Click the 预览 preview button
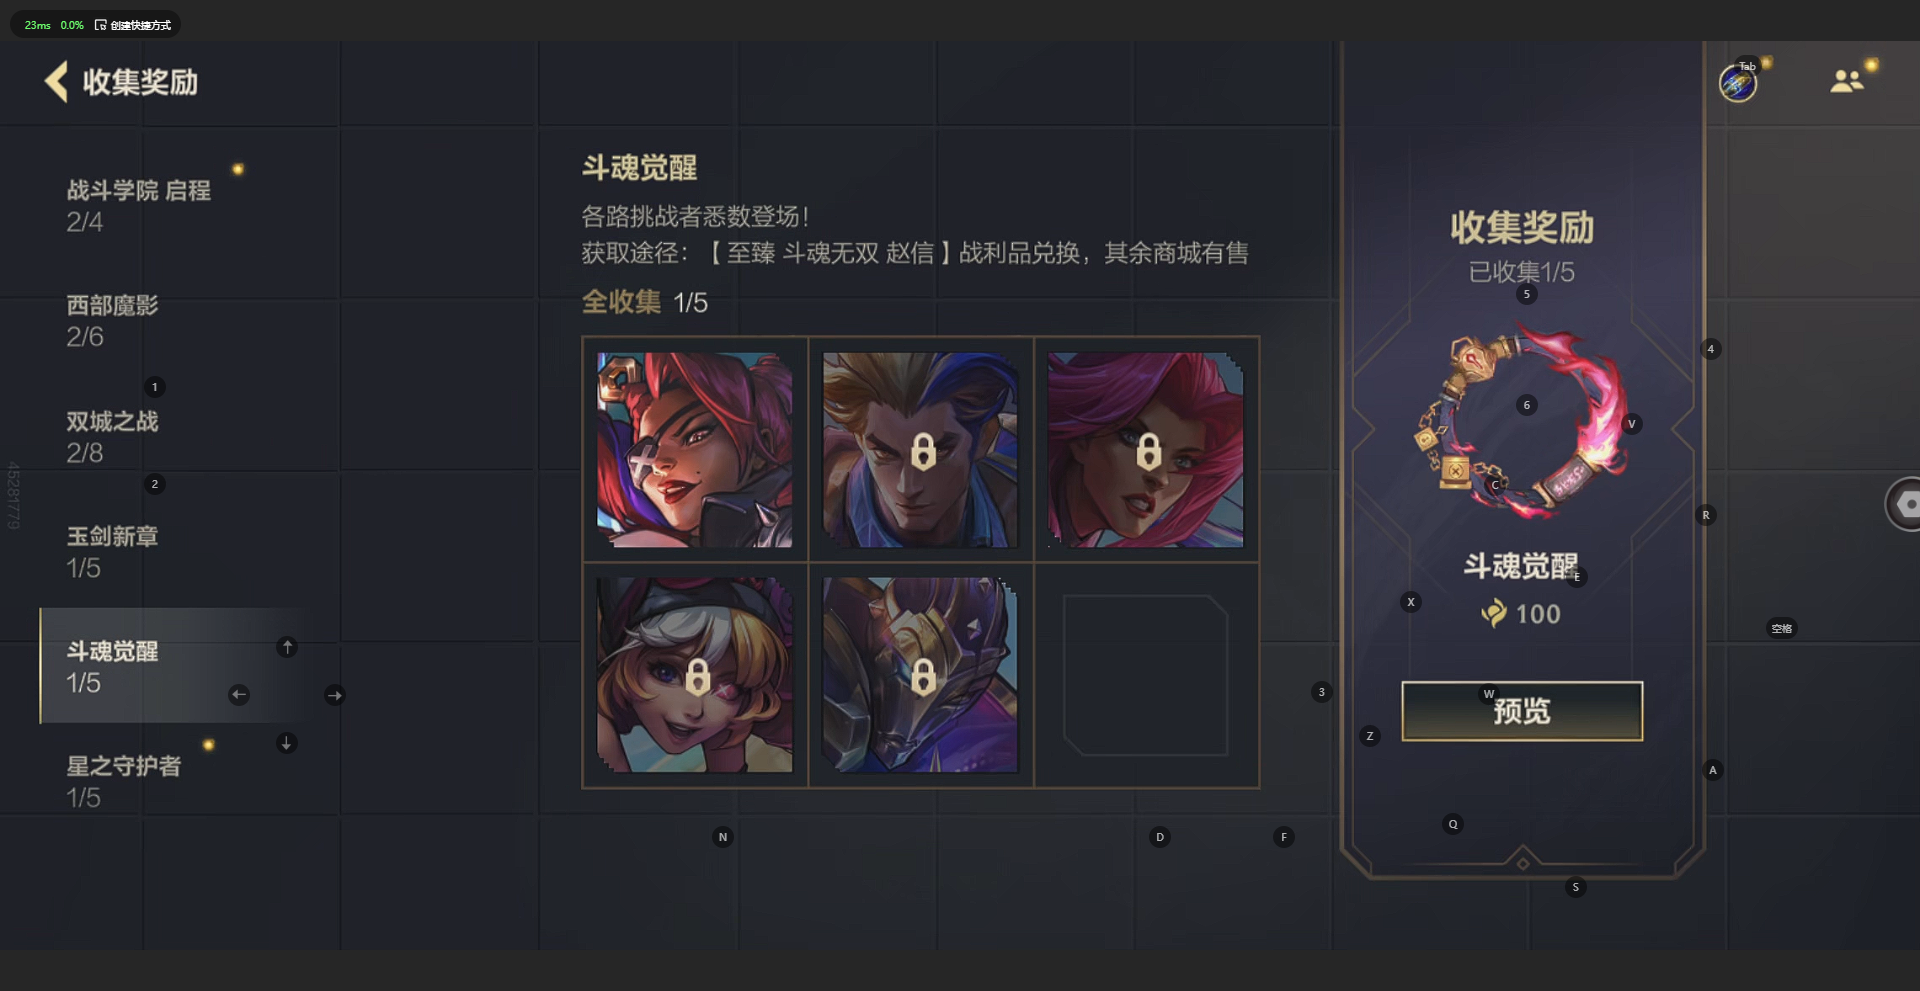This screenshot has width=1920, height=991. [x=1522, y=711]
